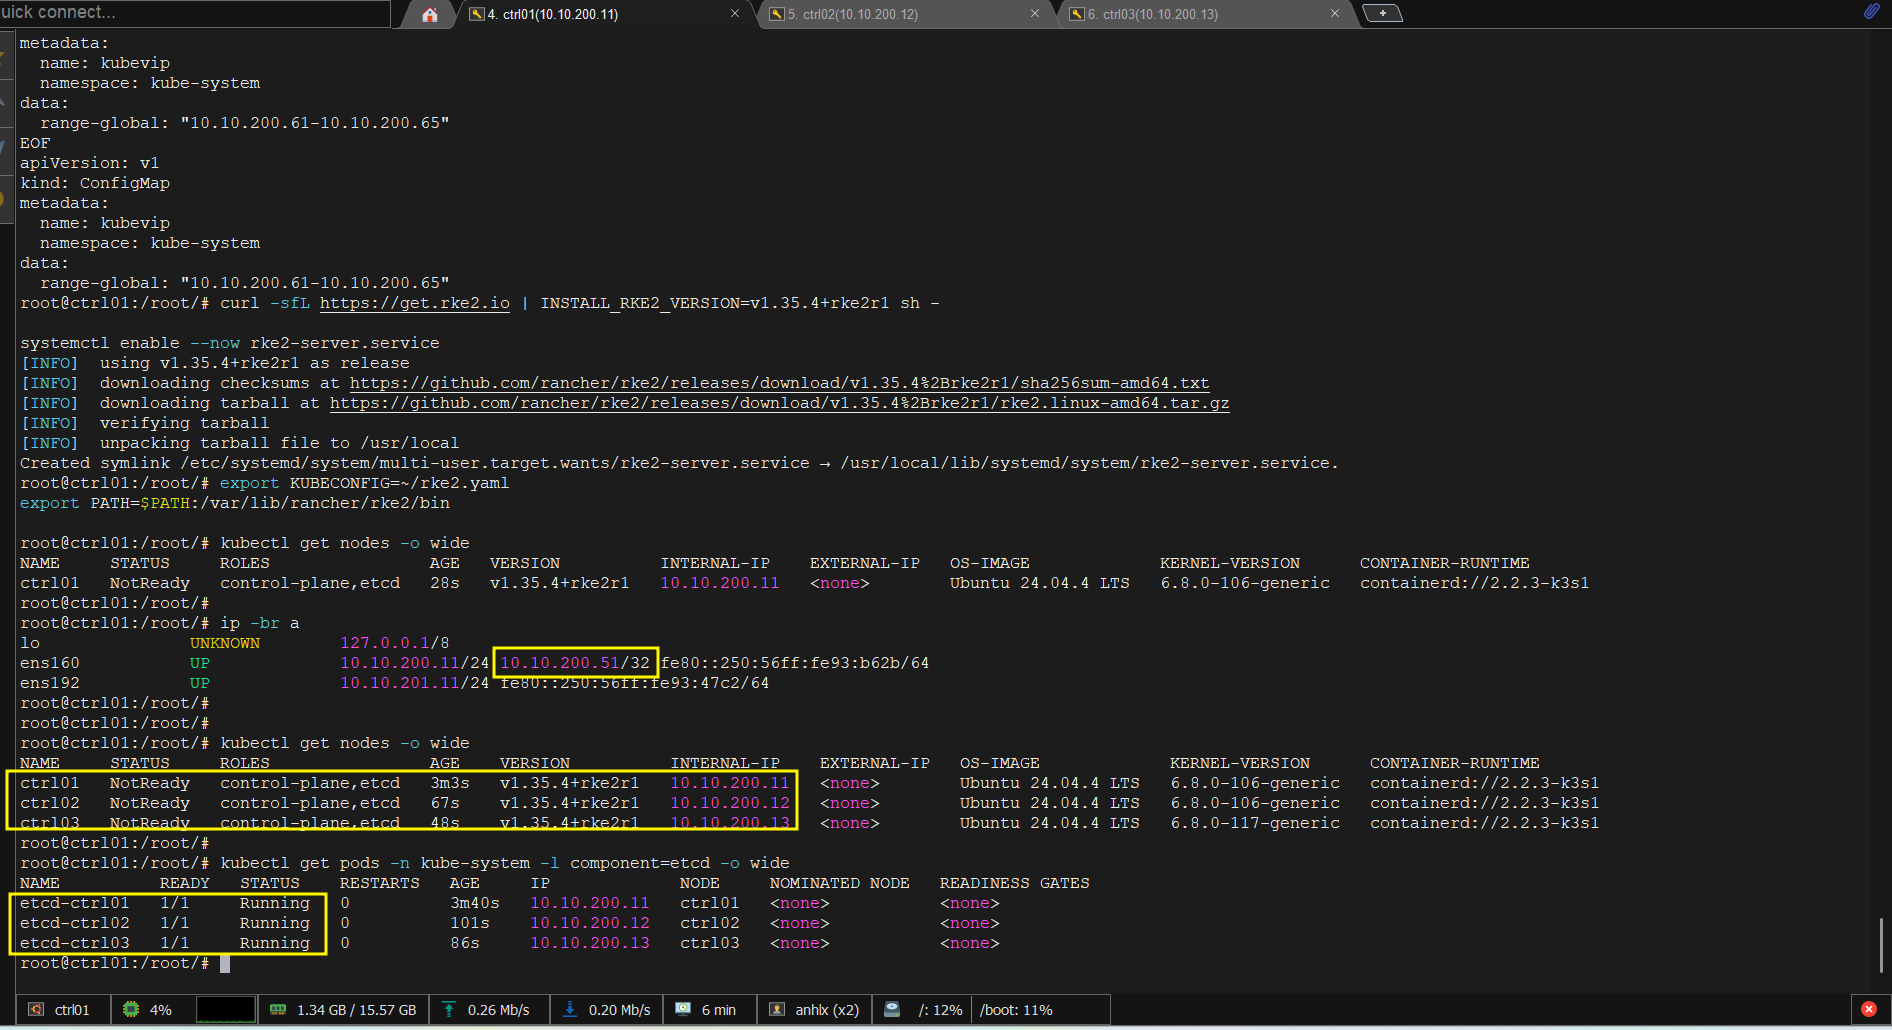1892x1030 pixels.
Task: Click the 10.10.201.11/24 address on ens192
Action: tap(415, 683)
